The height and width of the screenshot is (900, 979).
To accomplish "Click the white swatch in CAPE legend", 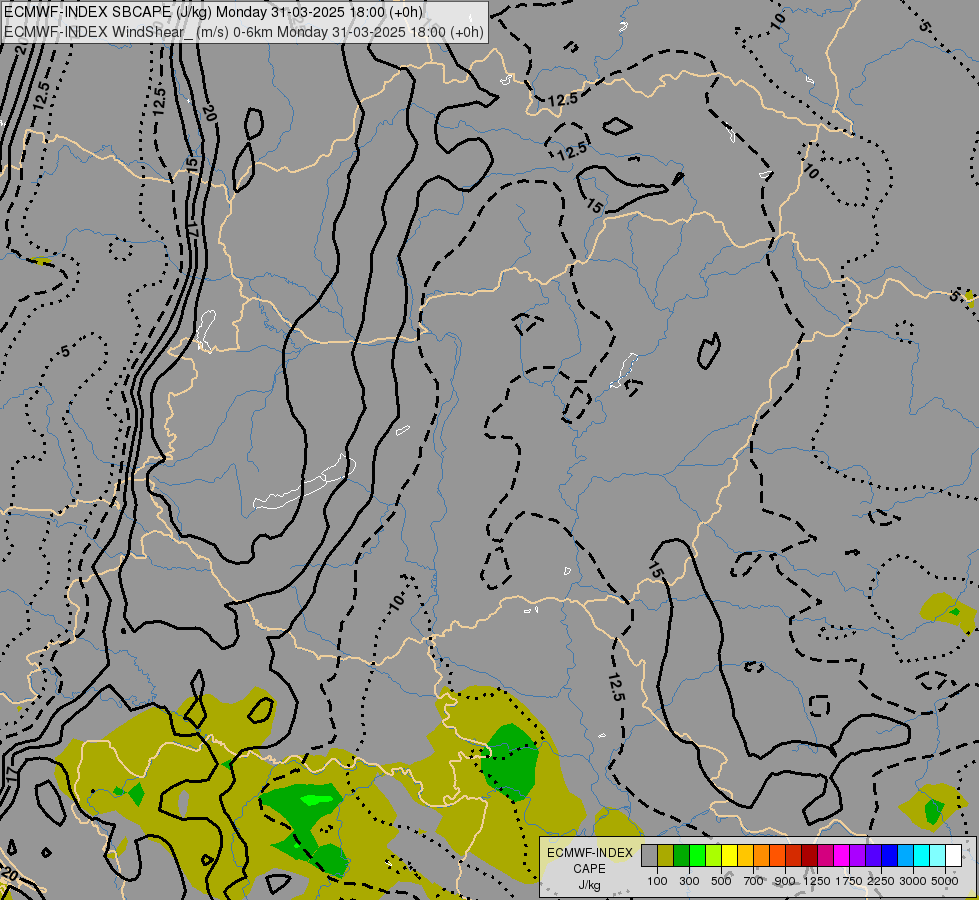I will tap(954, 855).
